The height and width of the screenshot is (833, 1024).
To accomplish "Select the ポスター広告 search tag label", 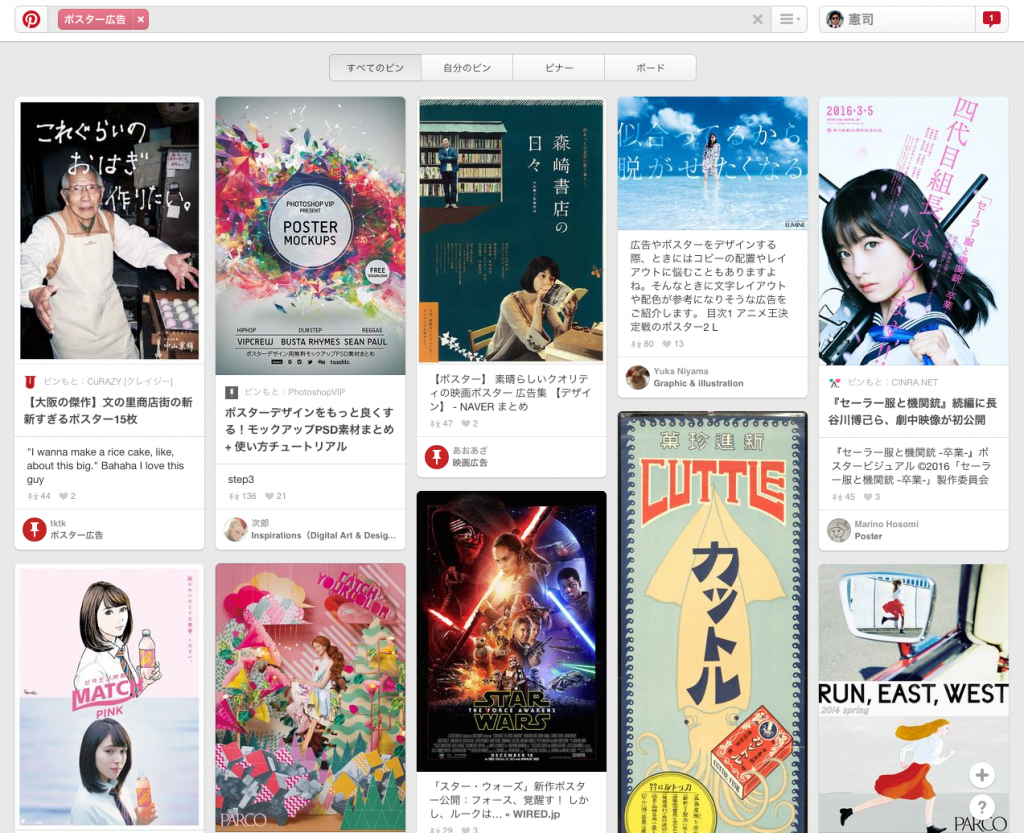I will pyautogui.click(x=95, y=20).
